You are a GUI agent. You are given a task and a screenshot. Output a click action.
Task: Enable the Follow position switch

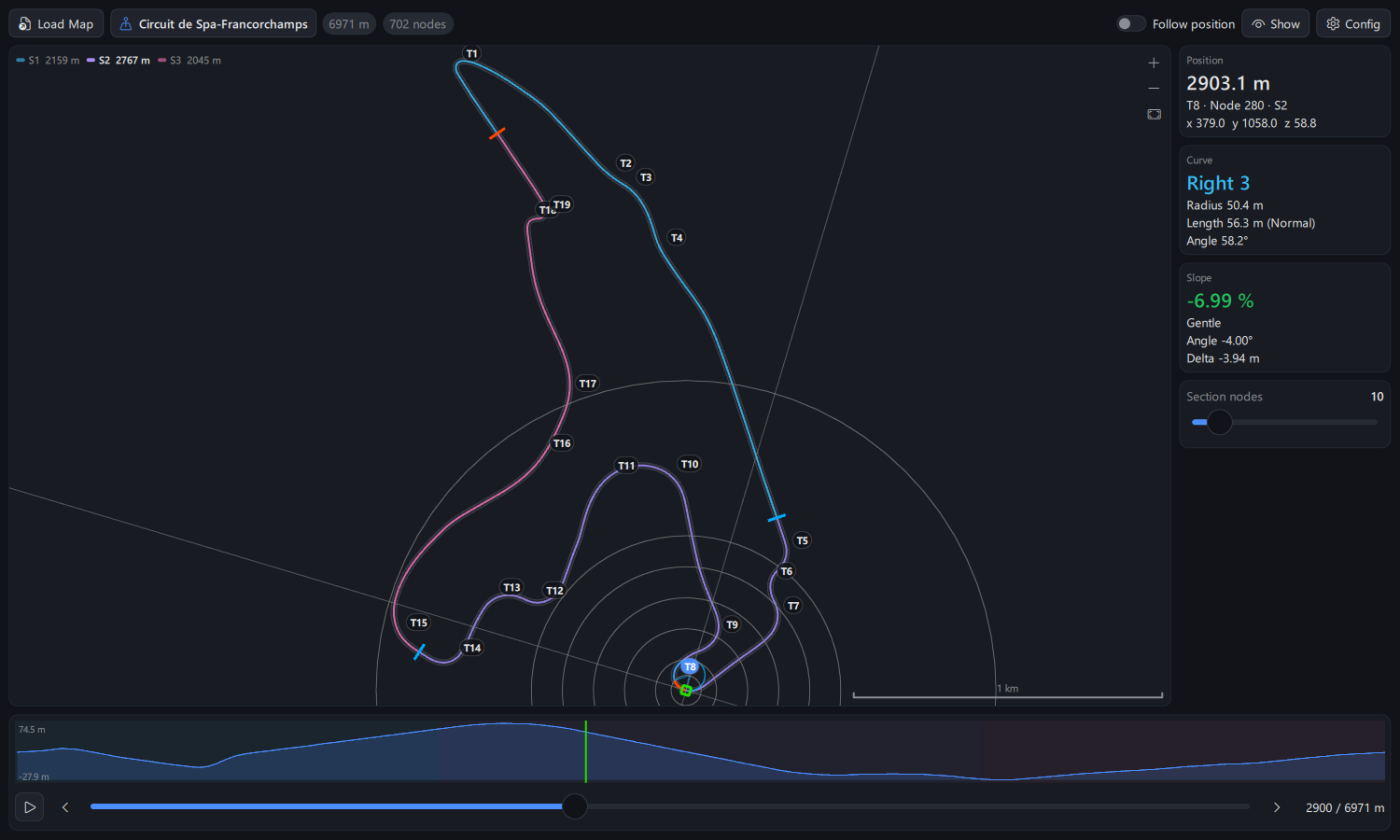1131,24
